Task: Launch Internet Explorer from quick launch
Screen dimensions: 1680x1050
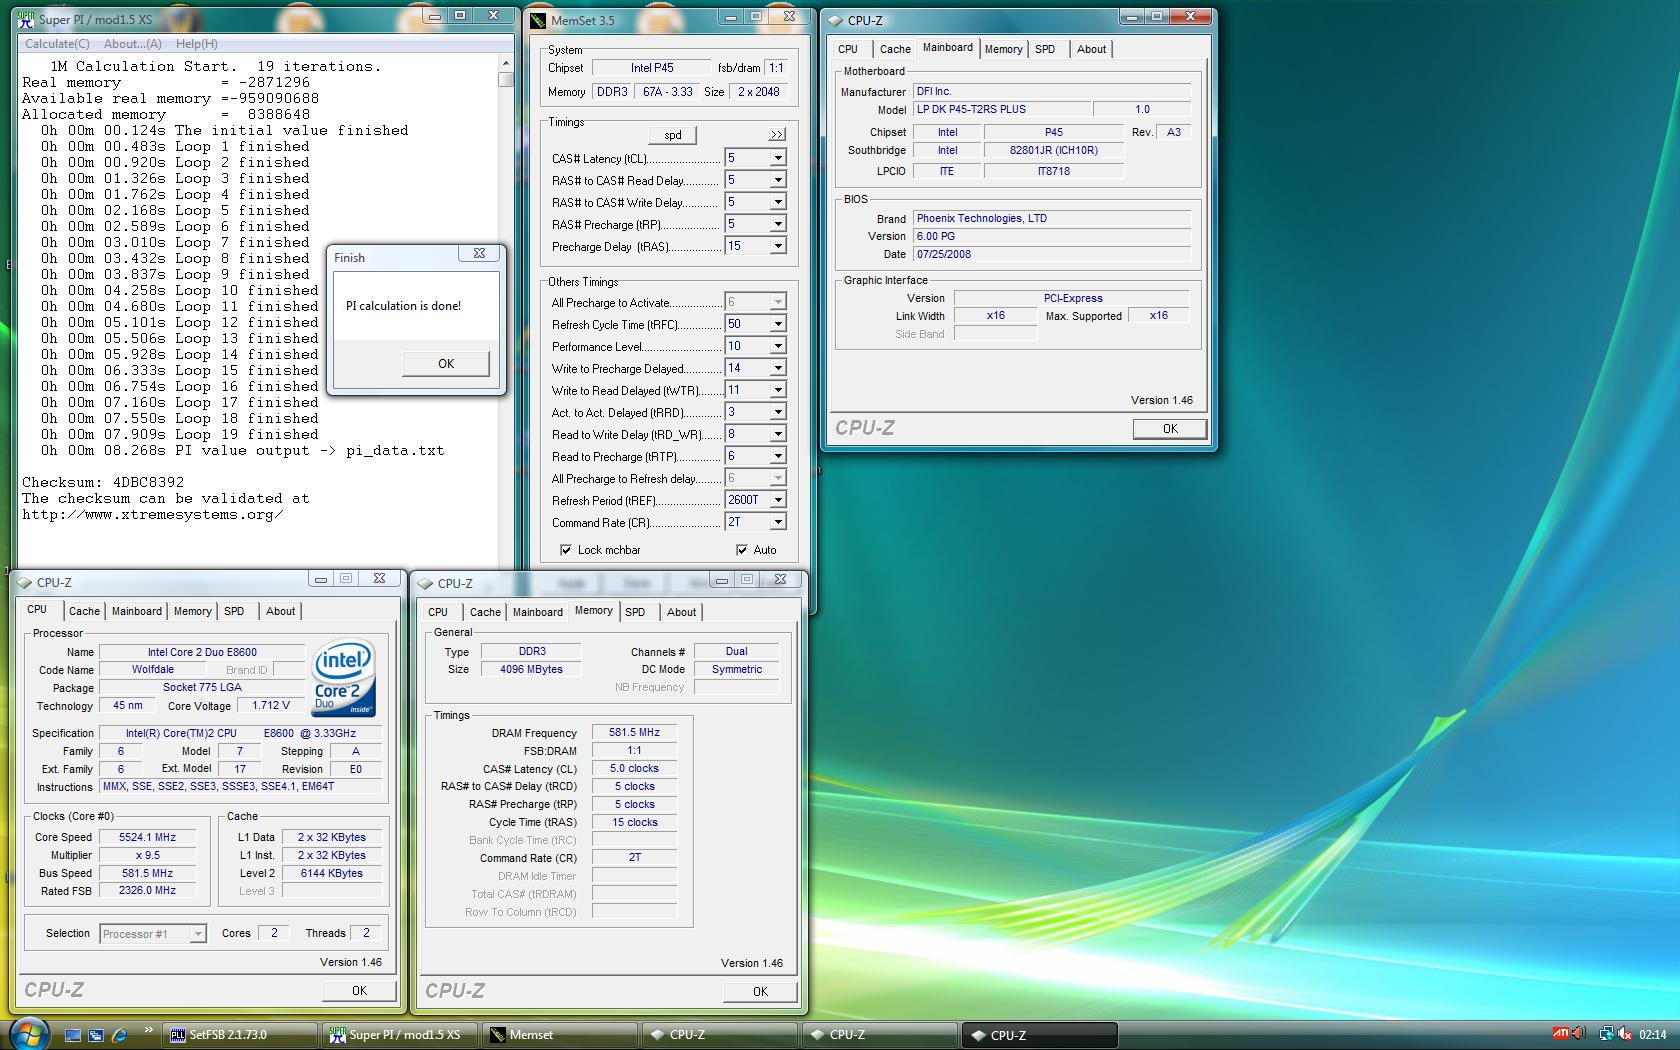Action: tap(119, 1035)
